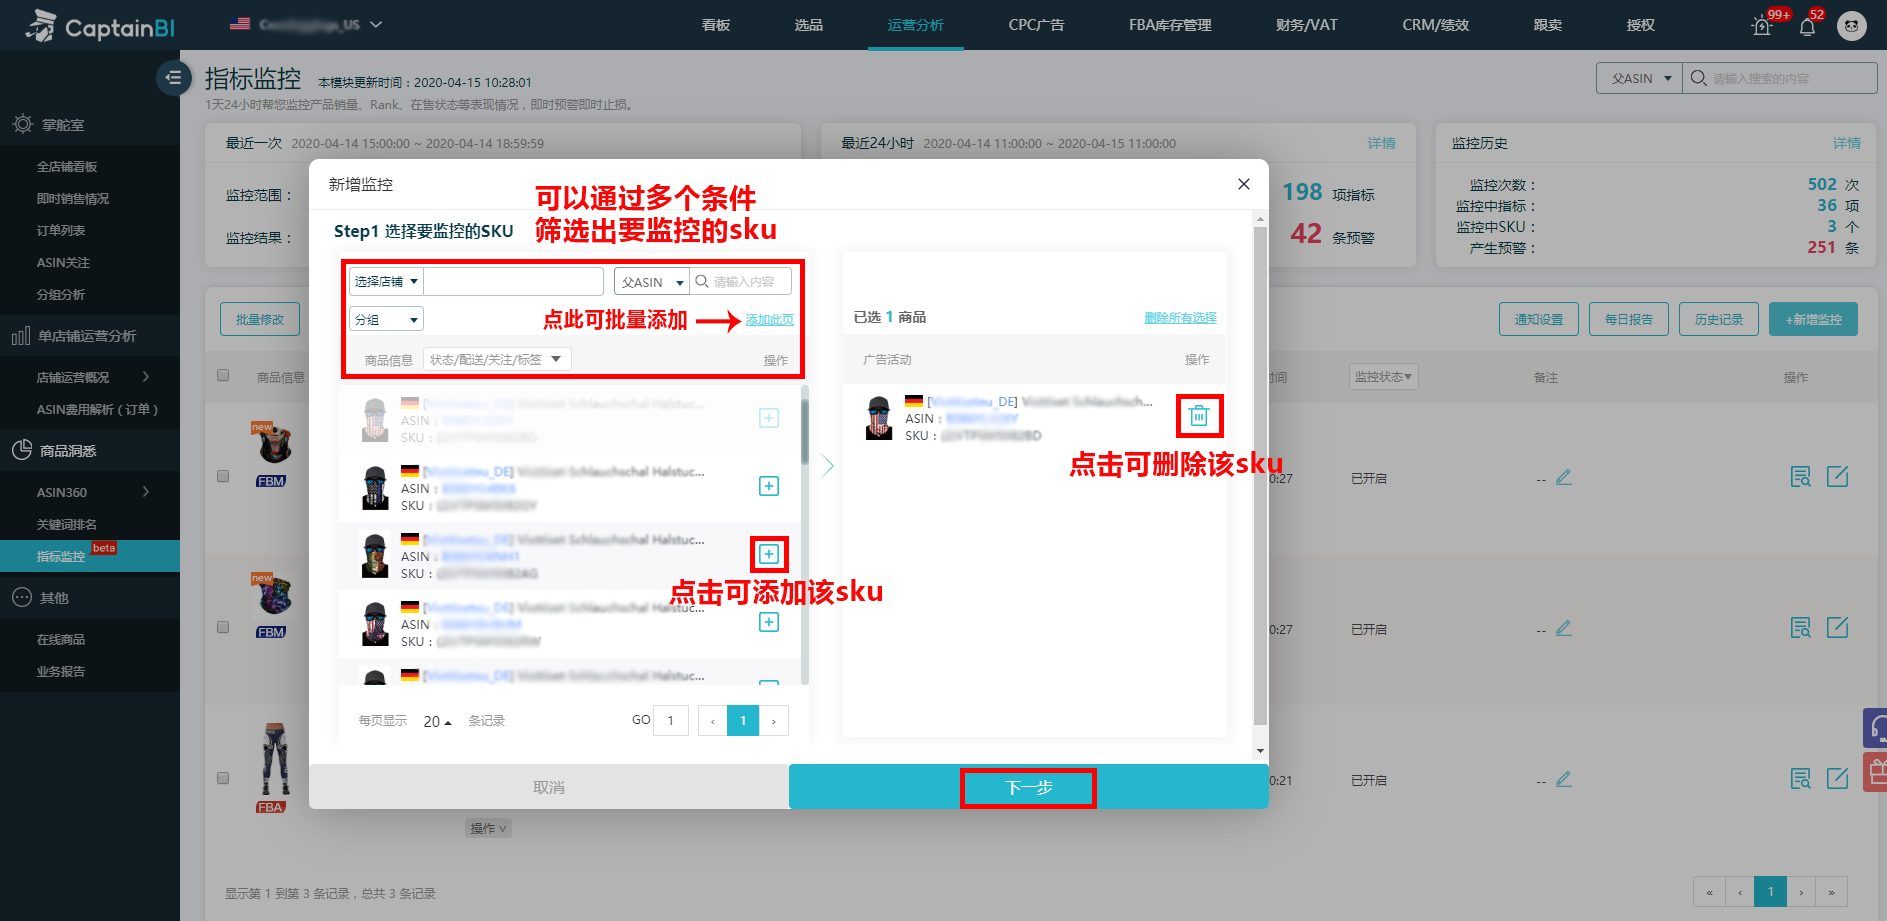Click the 请输入内容 search field in dialog

(x=741, y=282)
